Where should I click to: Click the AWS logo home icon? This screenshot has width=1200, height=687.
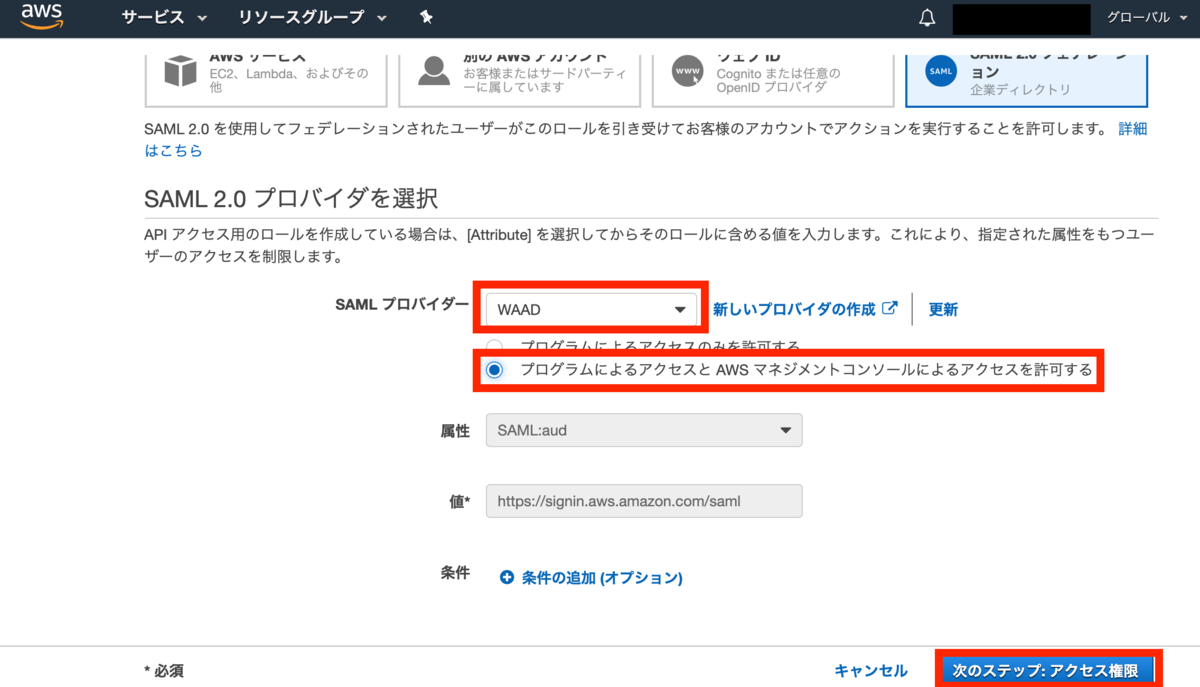(41, 18)
